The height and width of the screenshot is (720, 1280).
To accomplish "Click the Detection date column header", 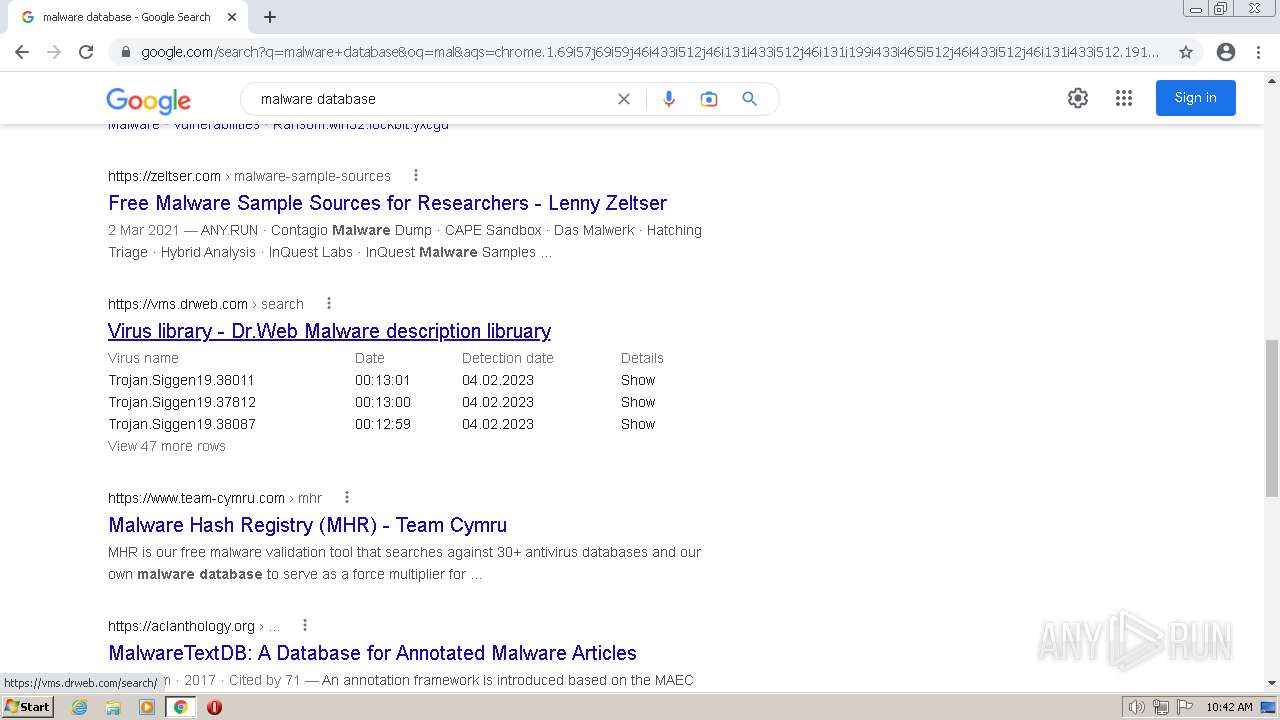I will (508, 358).
